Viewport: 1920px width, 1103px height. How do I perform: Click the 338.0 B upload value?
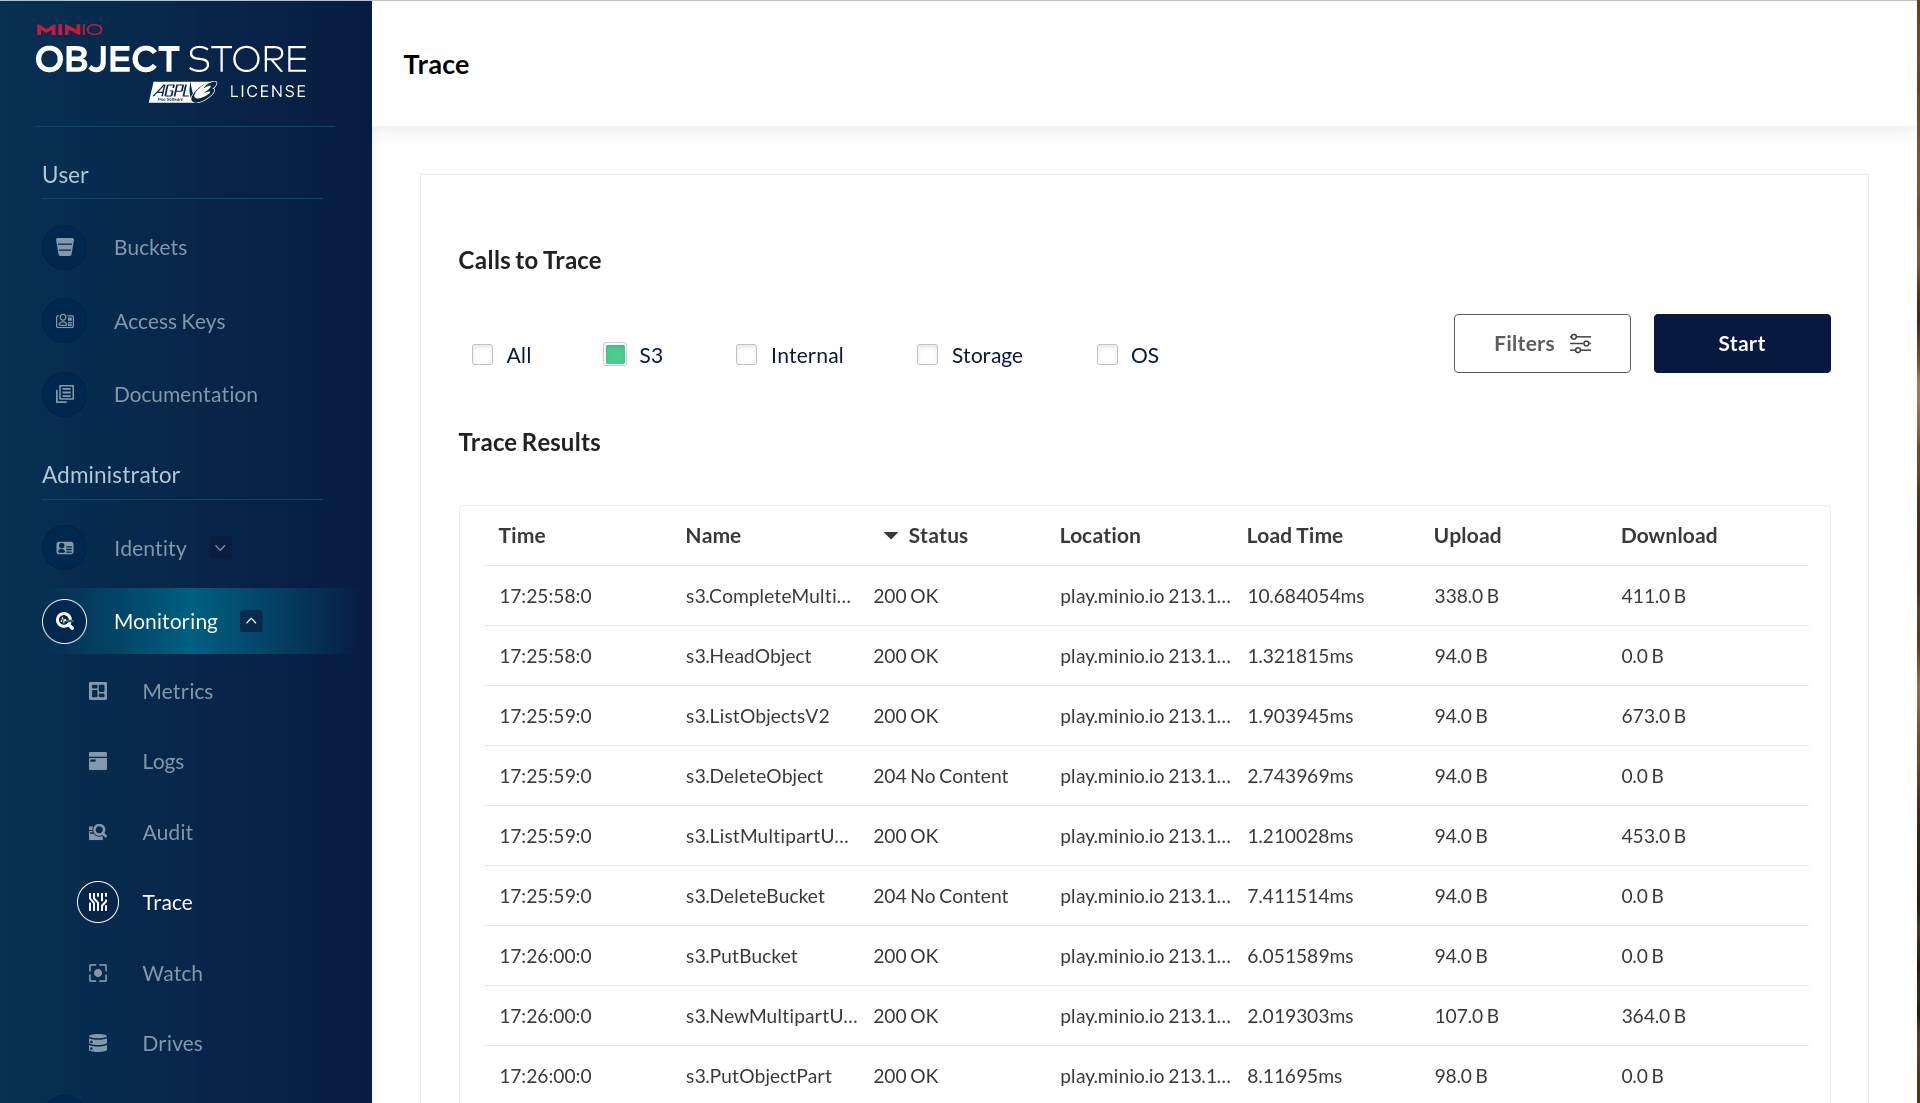click(1466, 596)
